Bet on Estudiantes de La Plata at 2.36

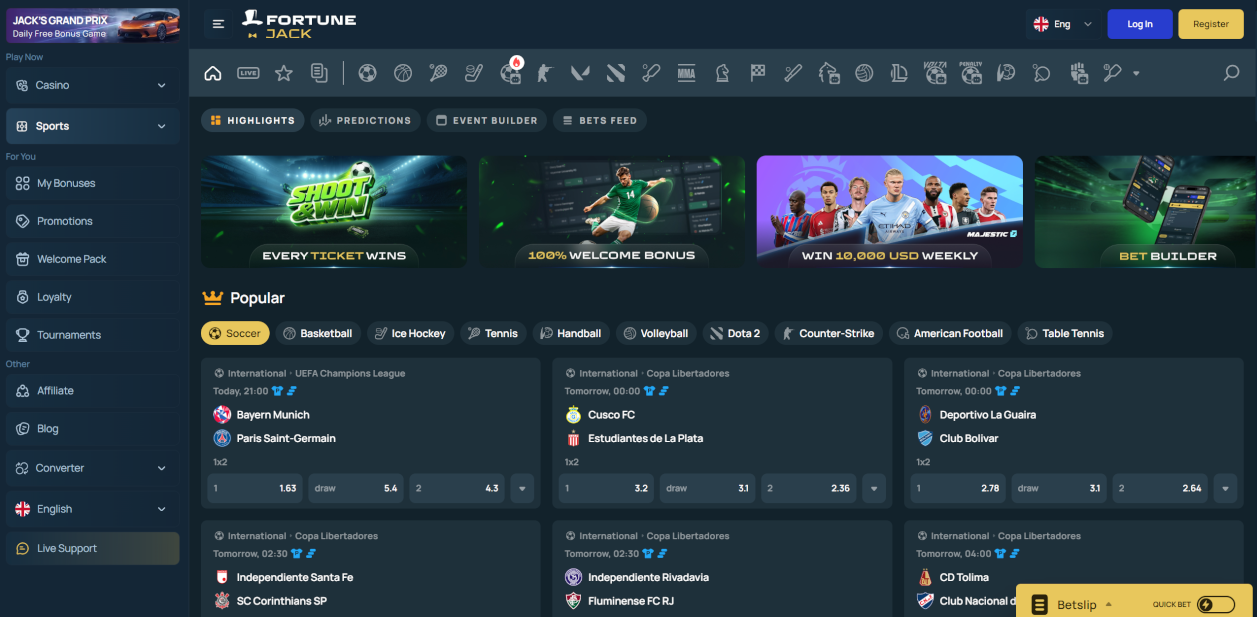pyautogui.click(x=808, y=488)
